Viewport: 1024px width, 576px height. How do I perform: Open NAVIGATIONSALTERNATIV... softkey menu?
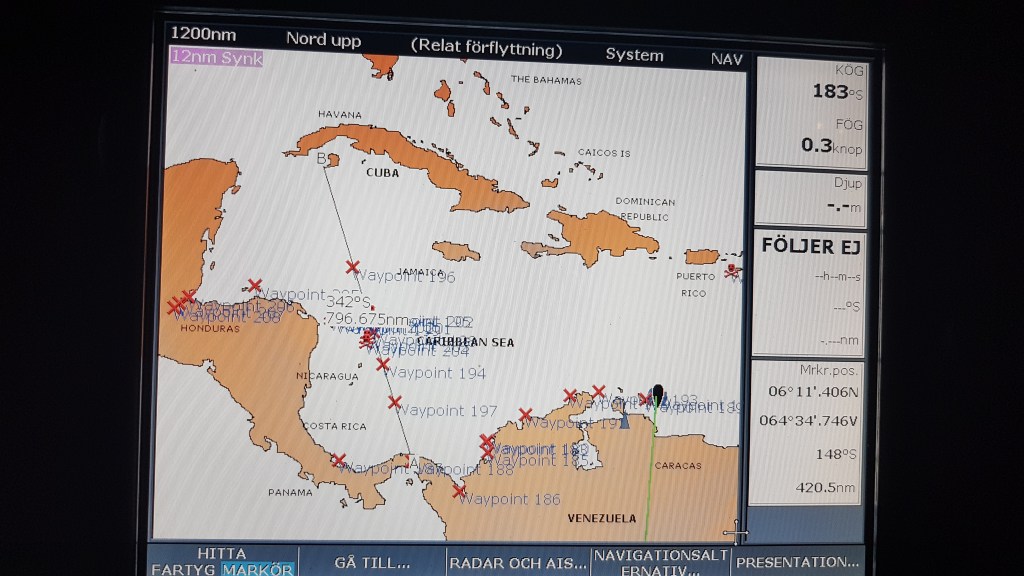pos(660,562)
